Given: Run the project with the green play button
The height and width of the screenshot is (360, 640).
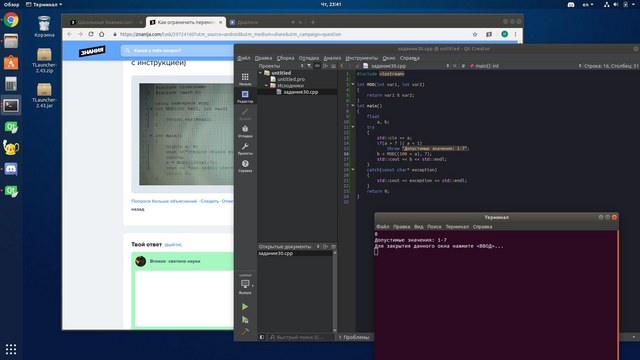Looking at the screenshot, I should coord(245,307).
